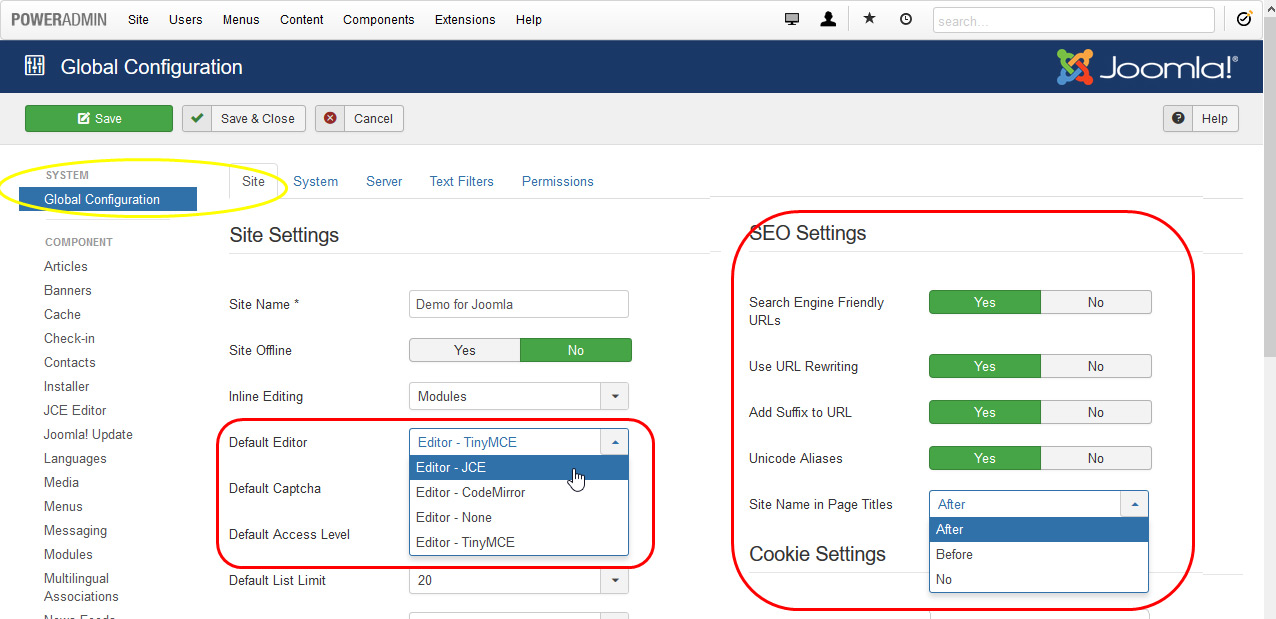Open the clock history icon

(x=906, y=19)
